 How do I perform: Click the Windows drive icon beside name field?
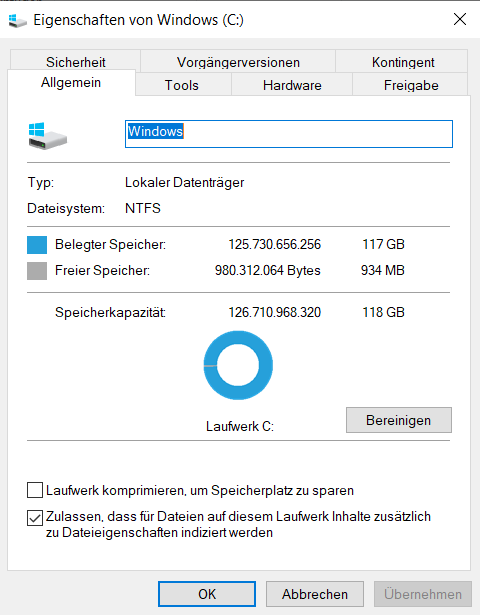point(47,135)
